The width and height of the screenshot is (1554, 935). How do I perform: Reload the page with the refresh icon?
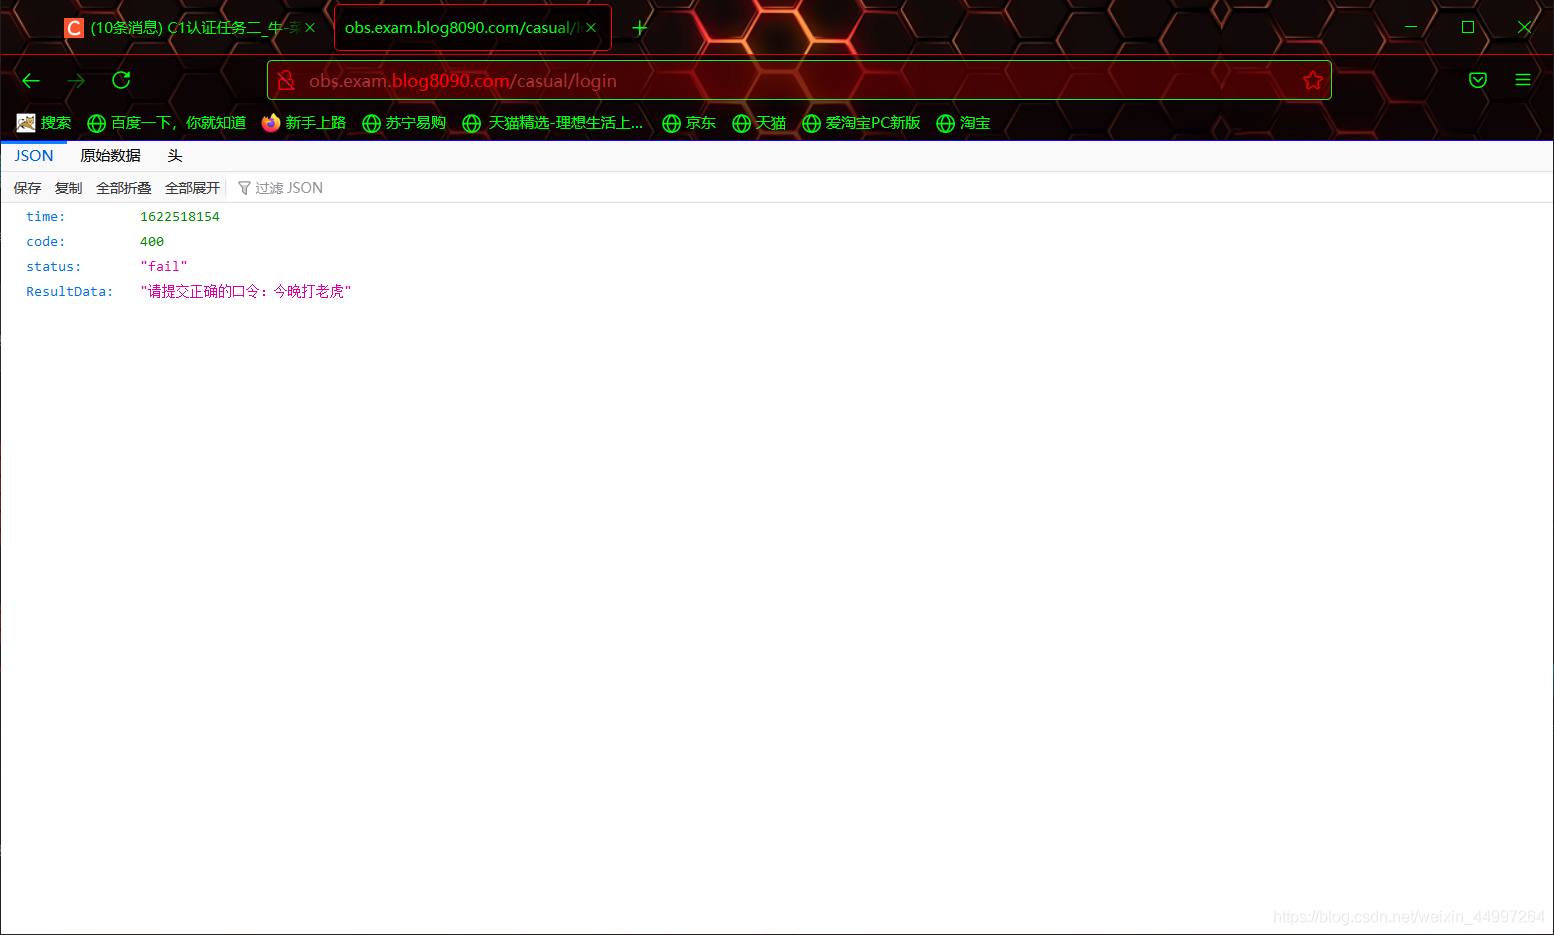[121, 80]
